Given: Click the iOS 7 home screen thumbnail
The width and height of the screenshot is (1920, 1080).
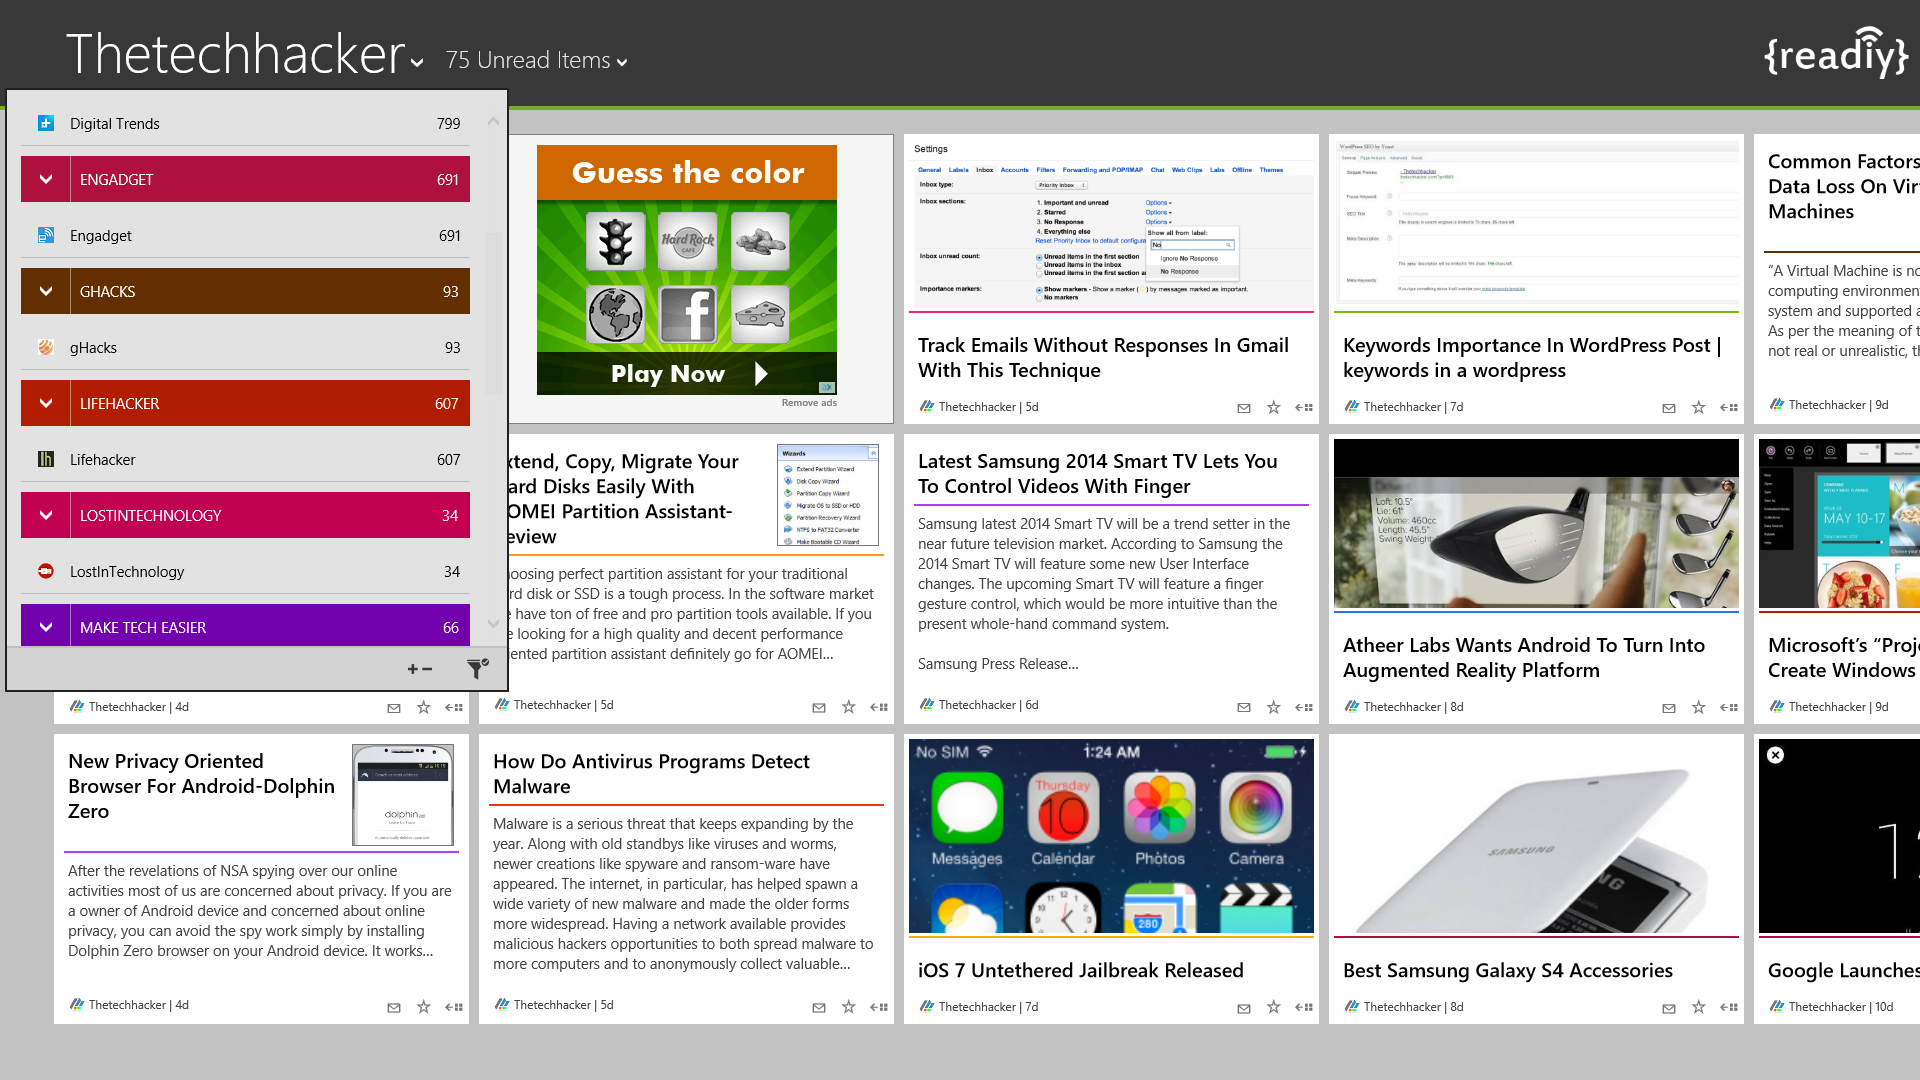Looking at the screenshot, I should [1111, 836].
